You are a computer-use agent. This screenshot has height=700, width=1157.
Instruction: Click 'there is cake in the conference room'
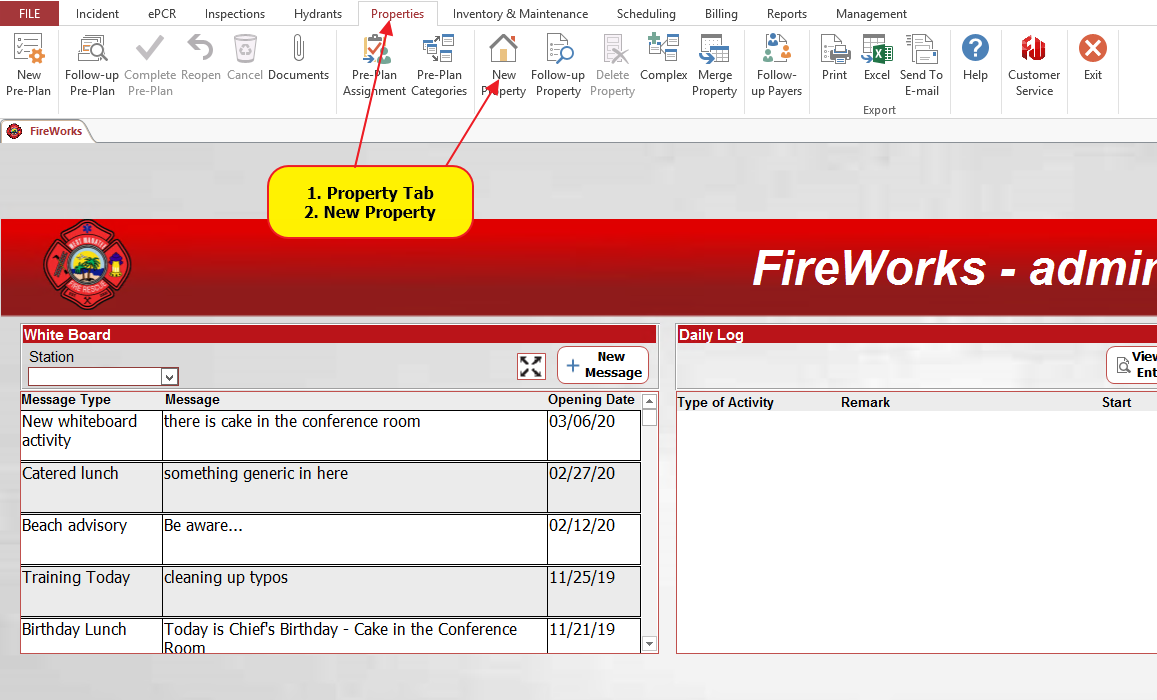[292, 421]
